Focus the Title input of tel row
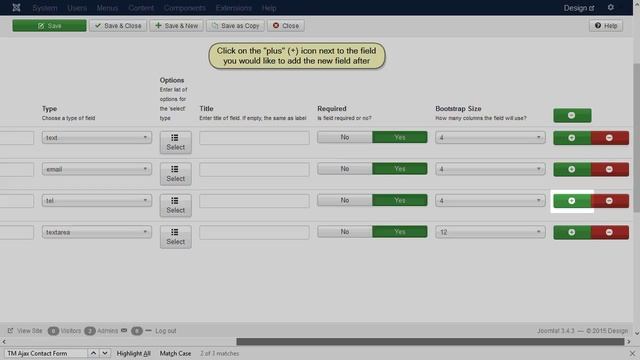The image size is (640, 360). [x=254, y=200]
